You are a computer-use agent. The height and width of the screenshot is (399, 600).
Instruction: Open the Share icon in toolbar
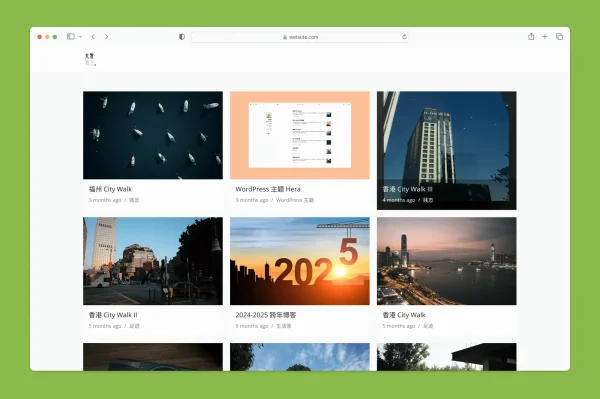[531, 37]
